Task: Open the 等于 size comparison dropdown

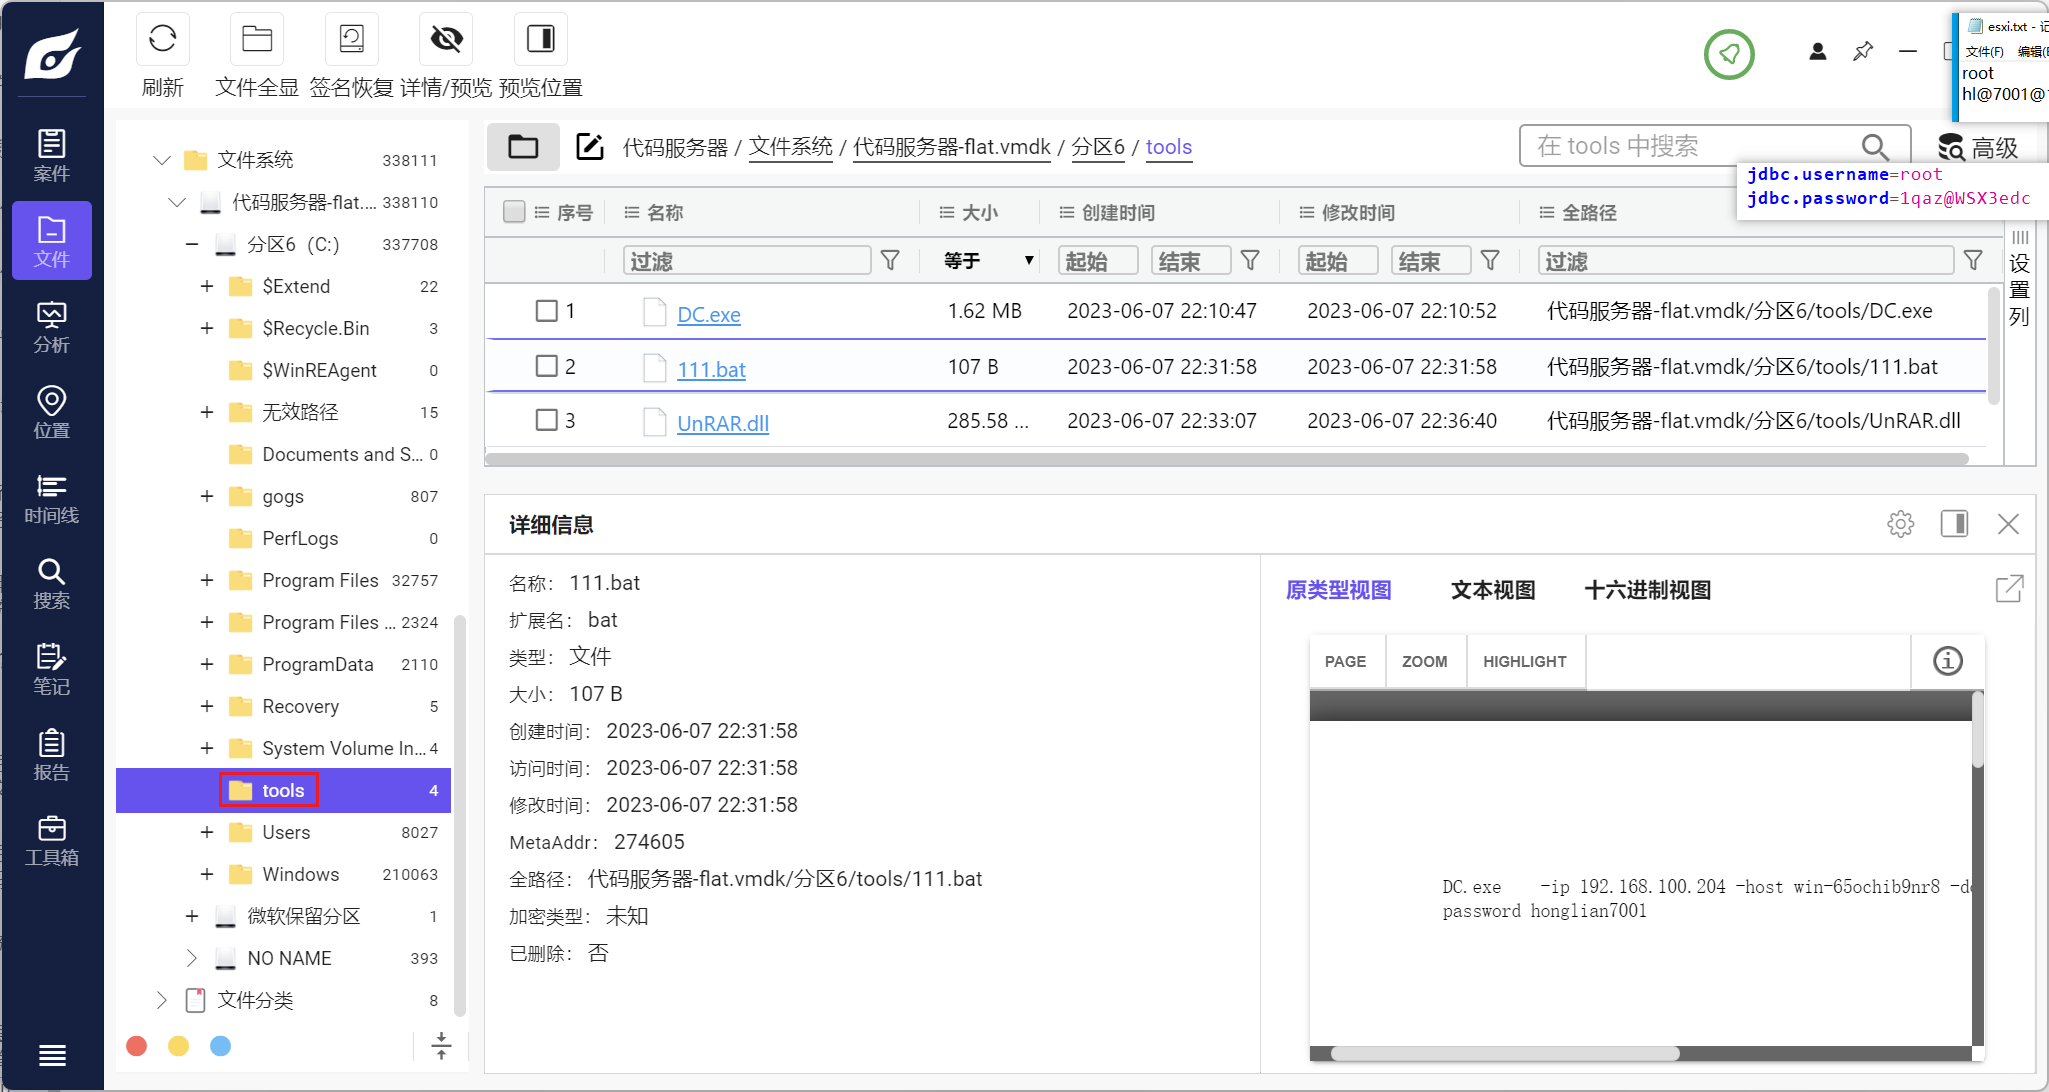Action: coord(988,261)
